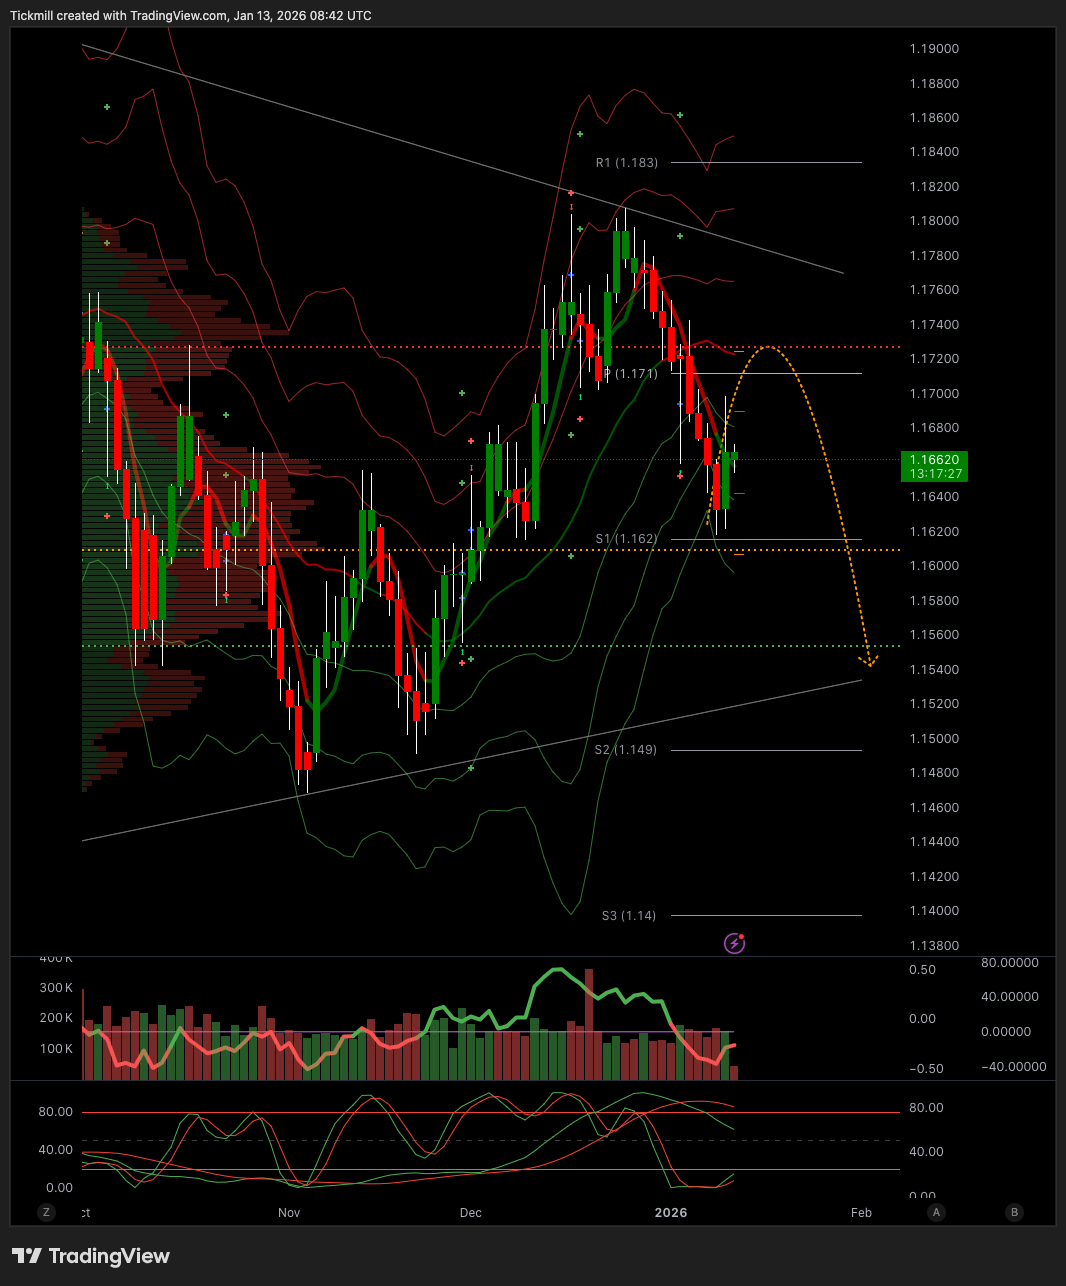This screenshot has height=1286, width=1066.
Task: Click the Feb label on the time axis
Action: (x=861, y=1212)
